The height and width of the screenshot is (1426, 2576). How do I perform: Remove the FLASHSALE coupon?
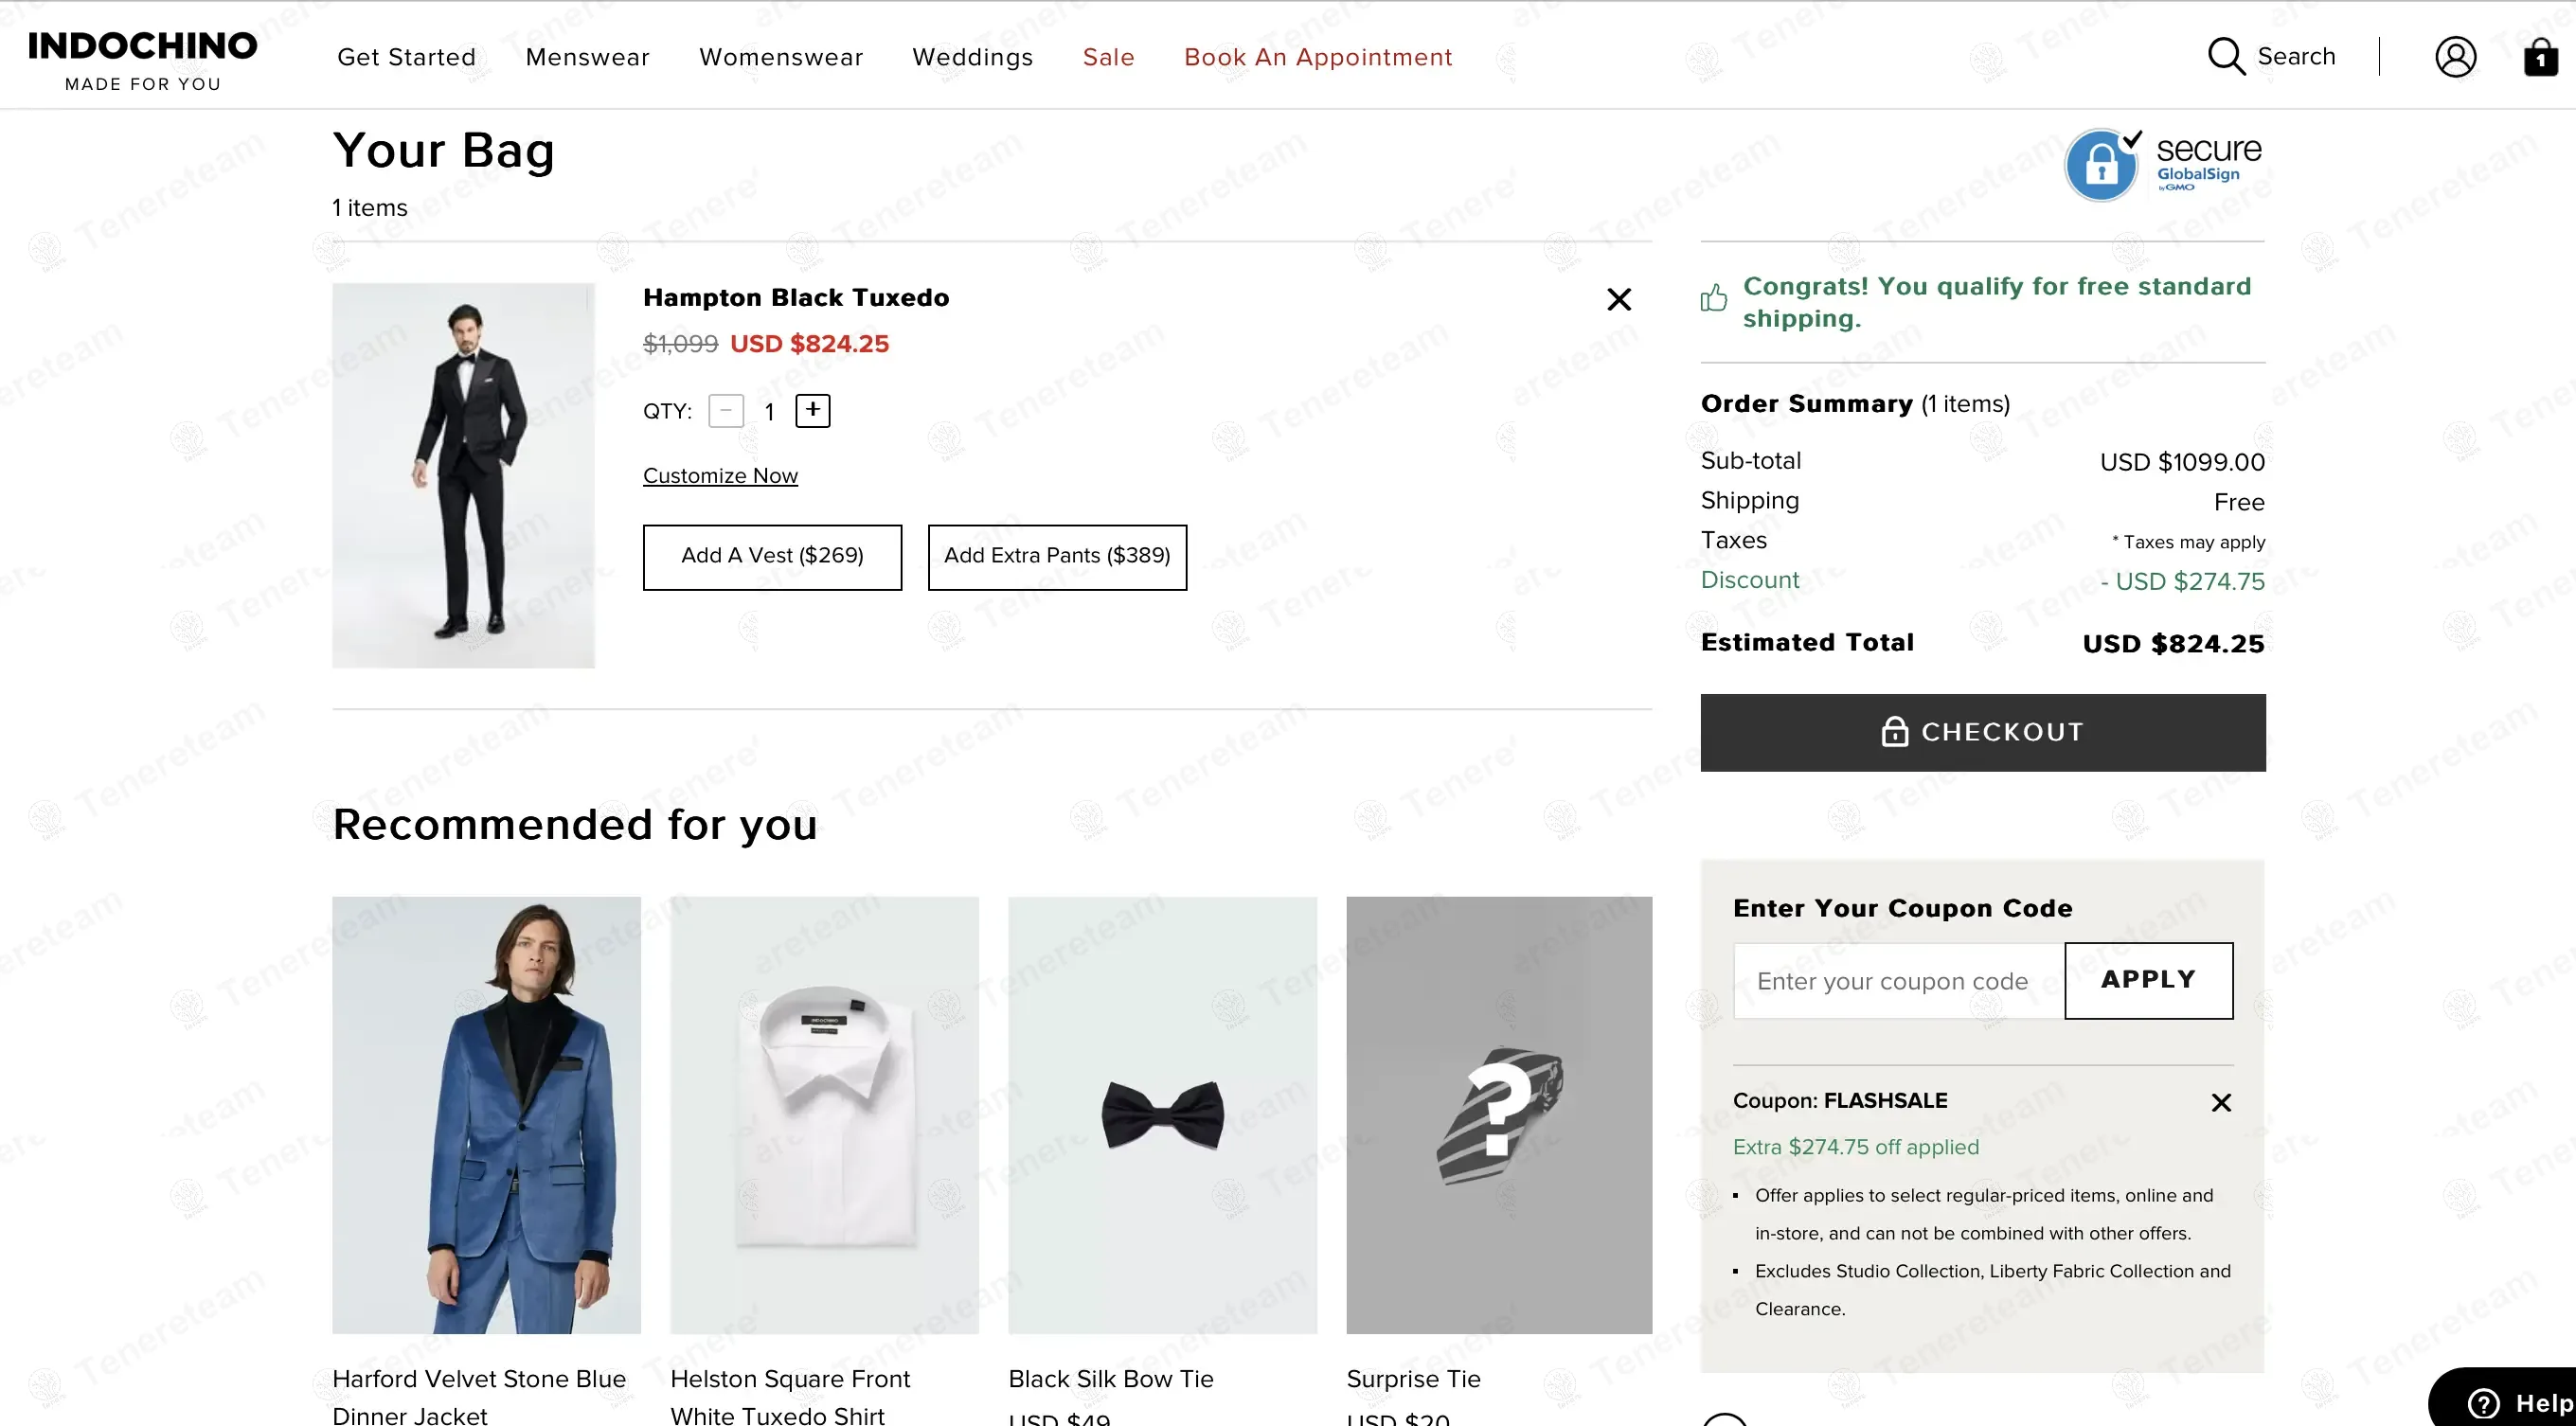2221,1102
